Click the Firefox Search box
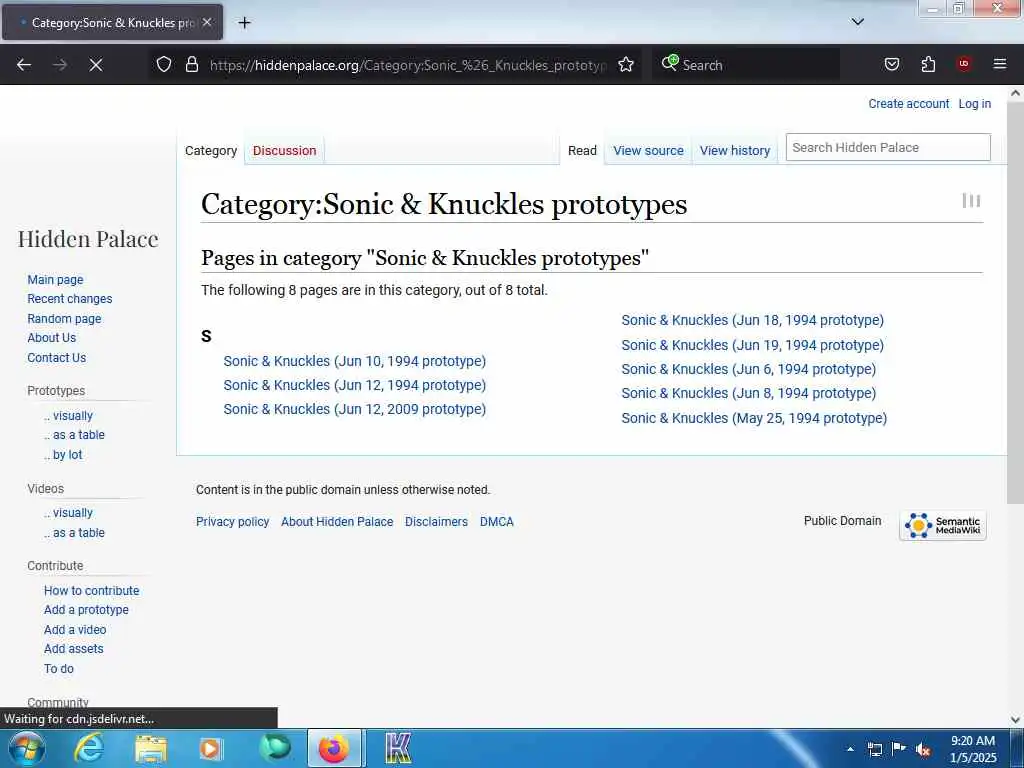Image resolution: width=1024 pixels, height=768 pixels. (x=746, y=65)
